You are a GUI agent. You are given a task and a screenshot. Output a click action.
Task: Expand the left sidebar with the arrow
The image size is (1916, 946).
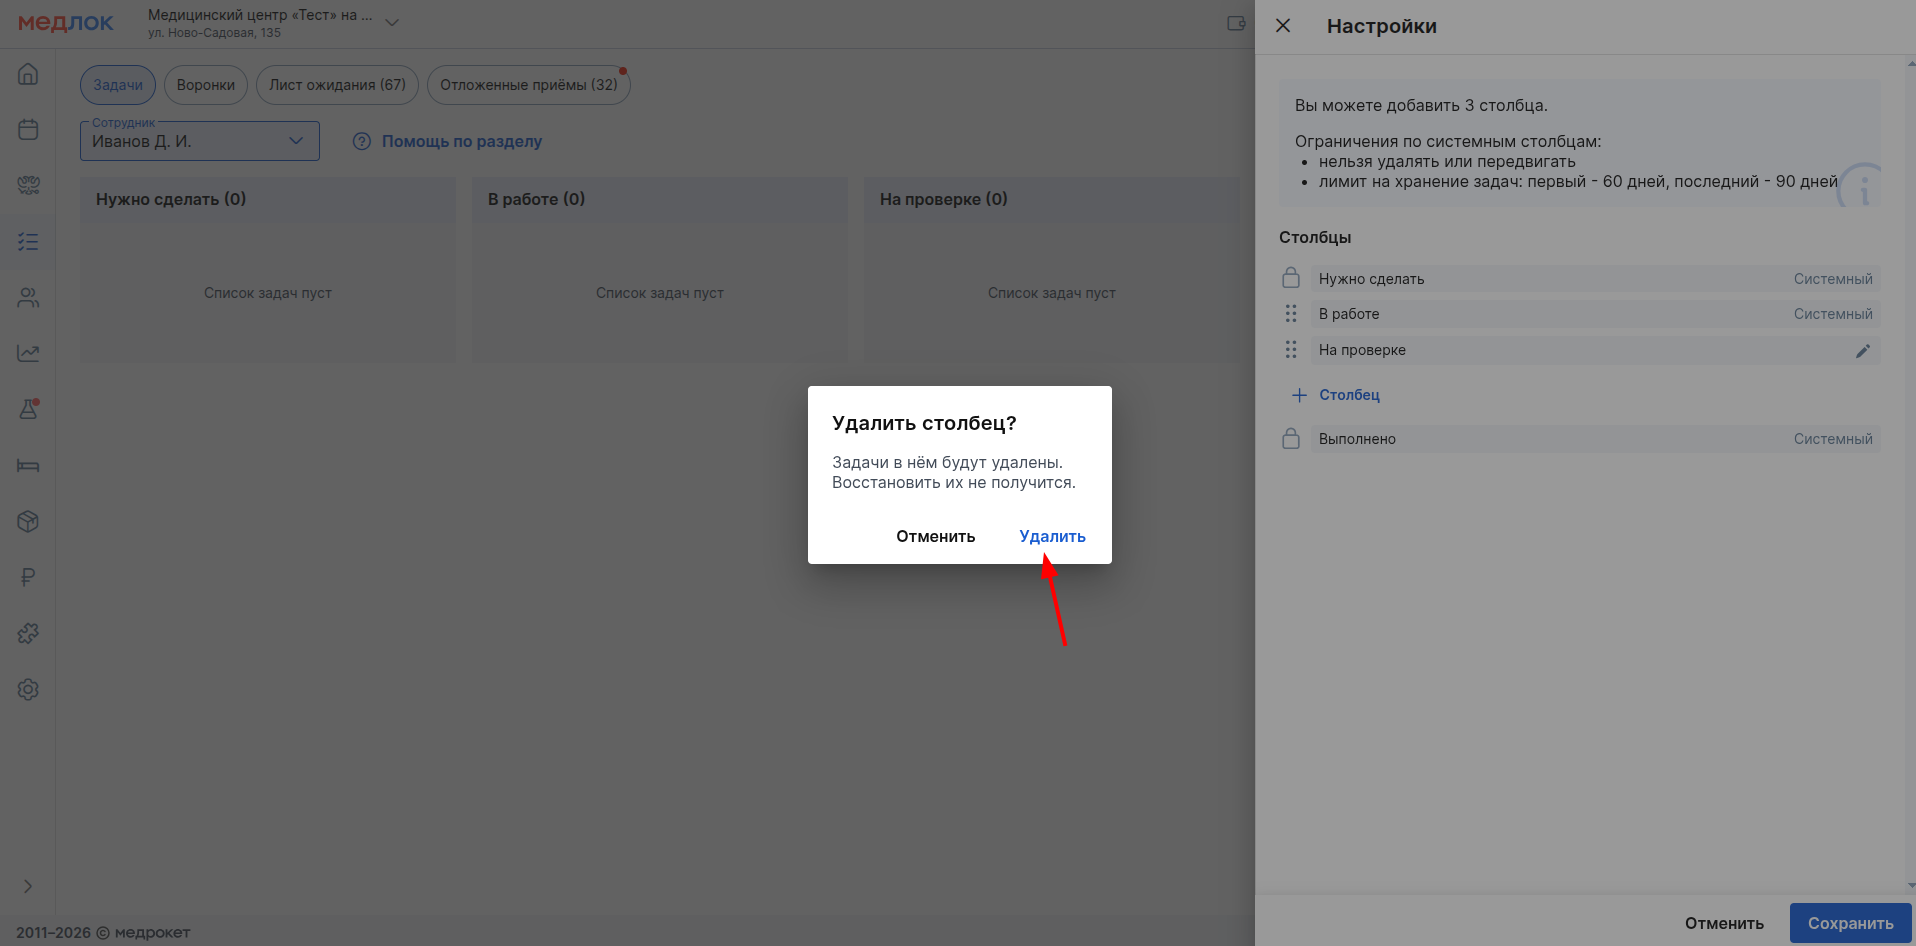(x=28, y=886)
